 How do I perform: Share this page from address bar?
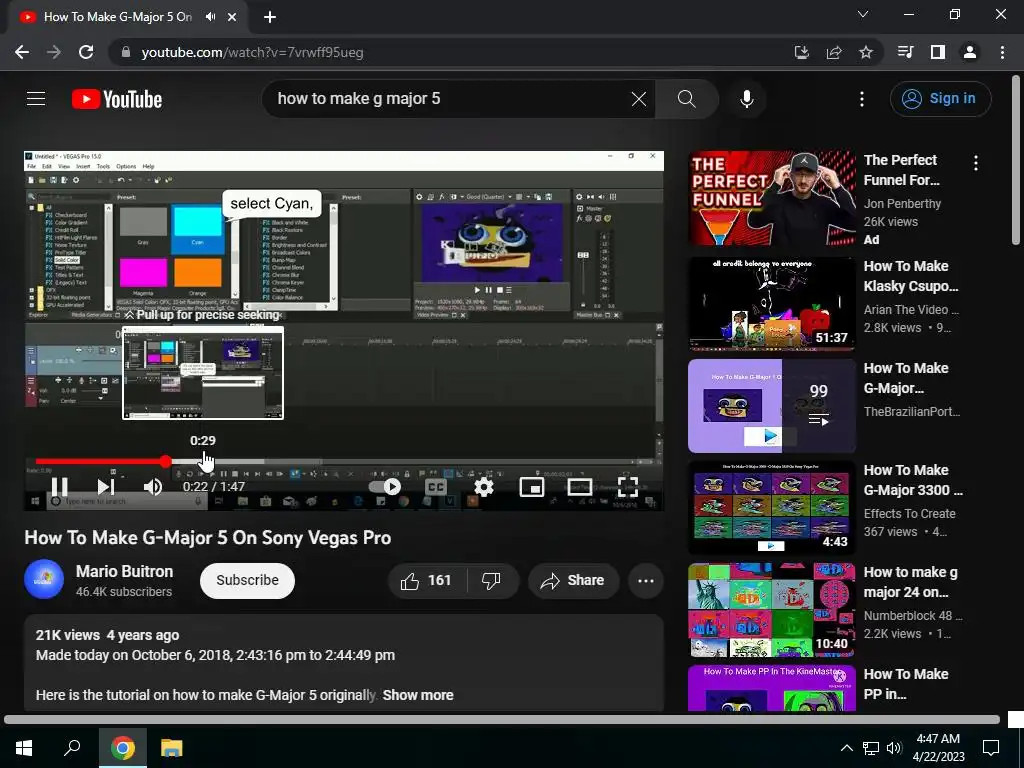834,52
